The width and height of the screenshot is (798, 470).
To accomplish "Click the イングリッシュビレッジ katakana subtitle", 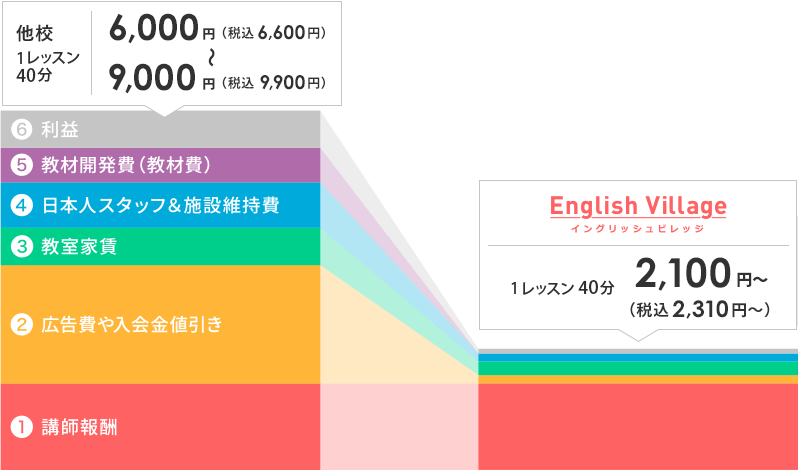I will click(x=638, y=229).
